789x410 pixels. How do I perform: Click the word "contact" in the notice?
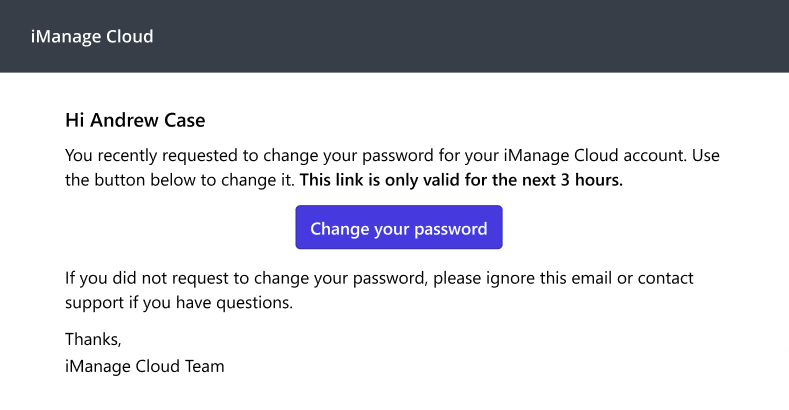pyautogui.click(x=665, y=278)
